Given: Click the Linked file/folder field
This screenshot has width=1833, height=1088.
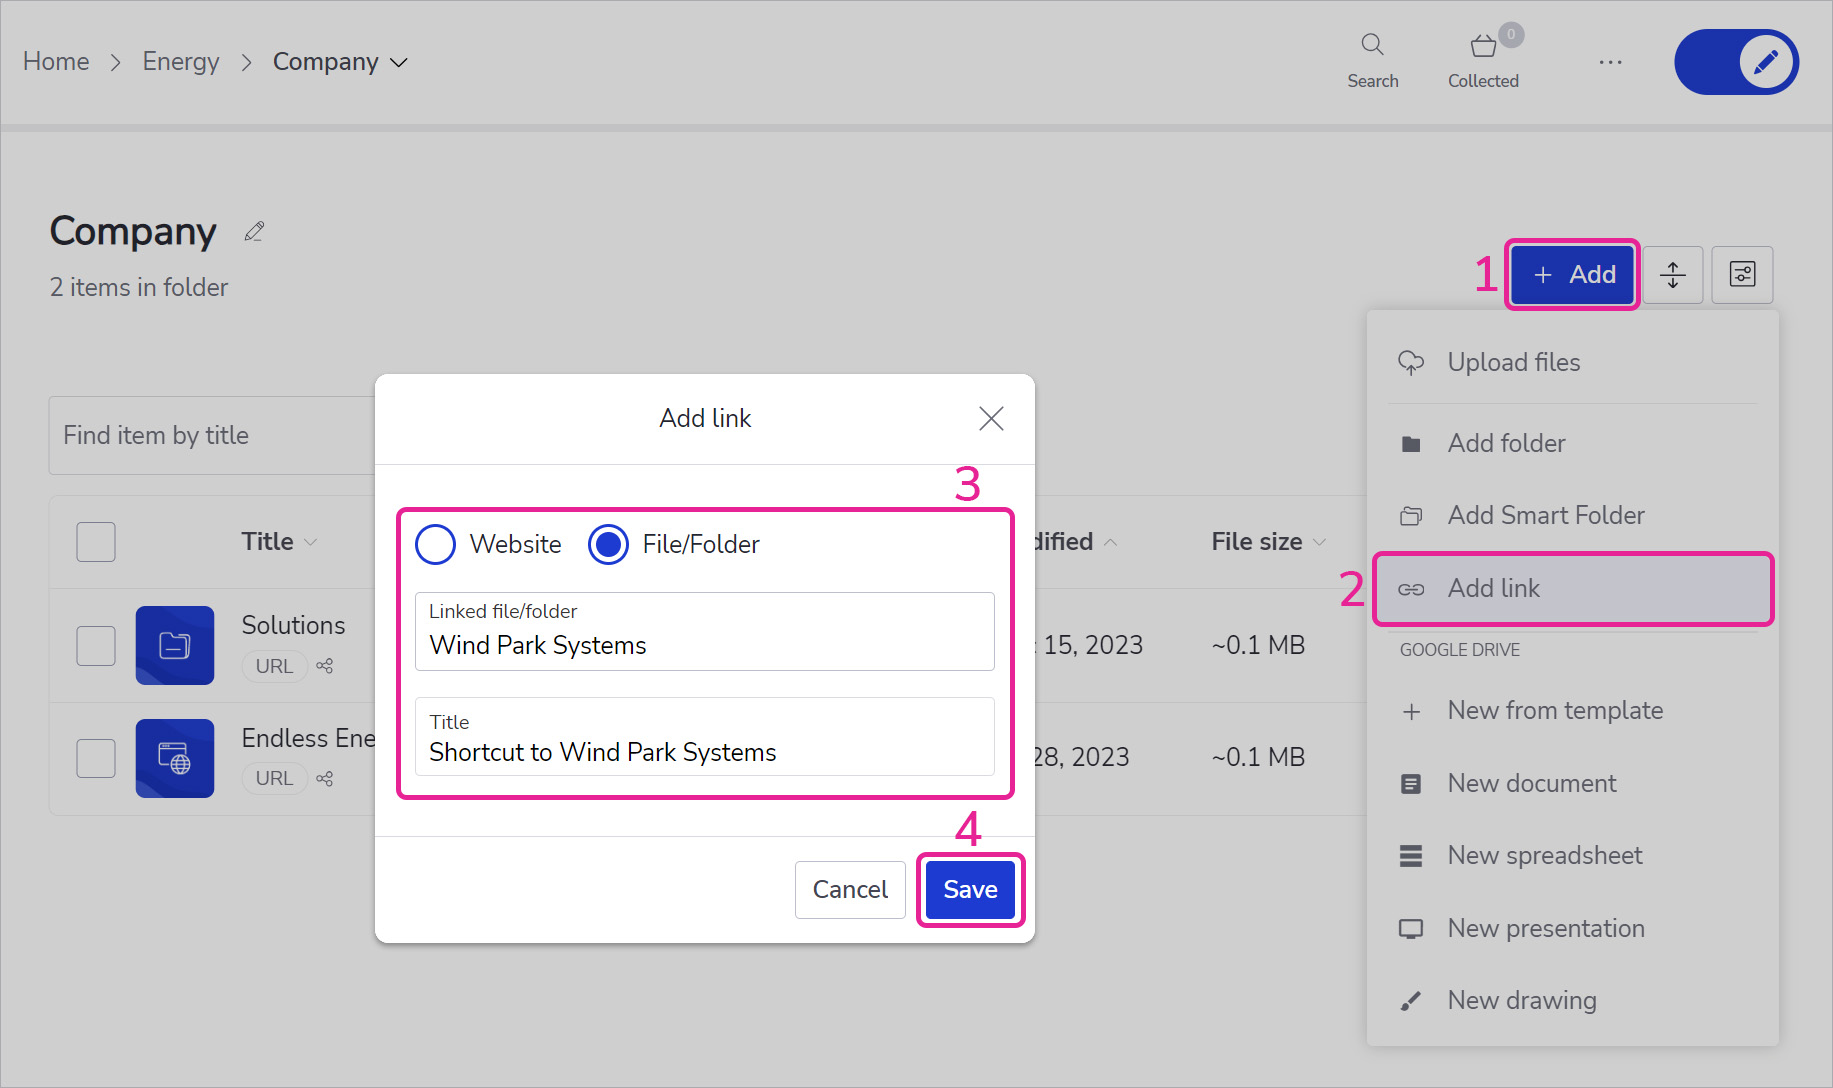Looking at the screenshot, I should pyautogui.click(x=705, y=631).
